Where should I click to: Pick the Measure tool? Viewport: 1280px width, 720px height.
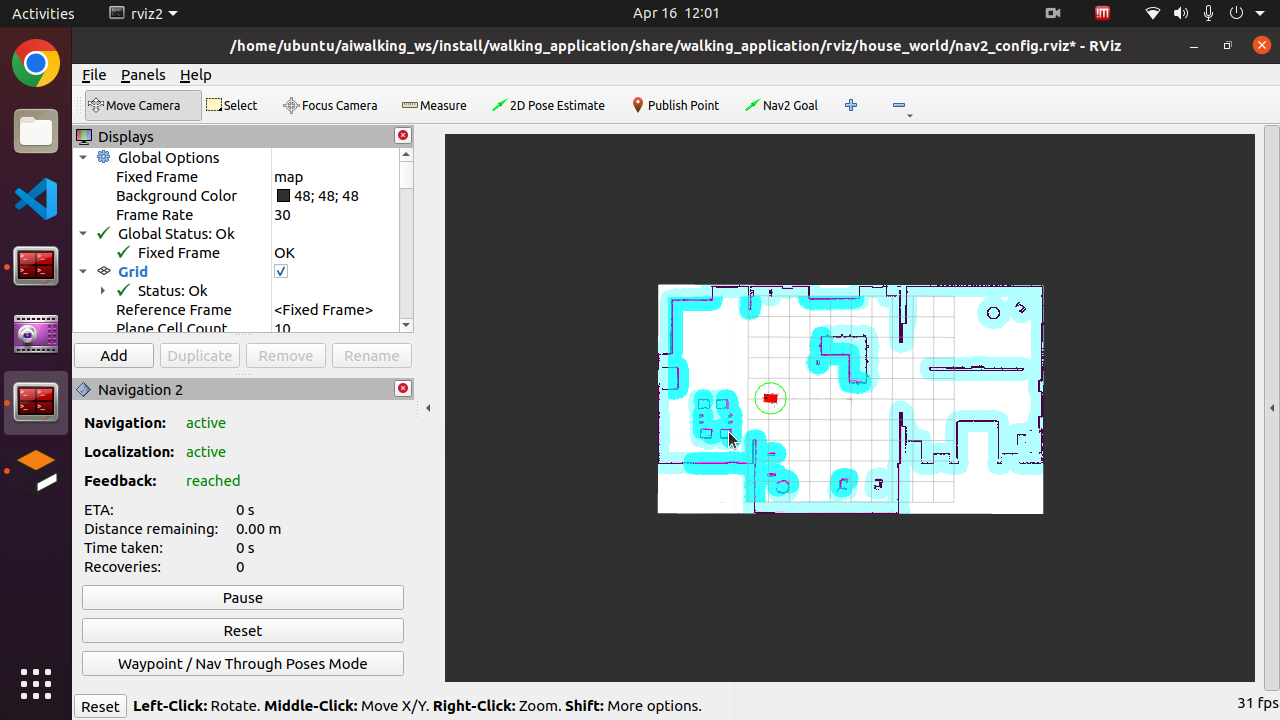(434, 105)
